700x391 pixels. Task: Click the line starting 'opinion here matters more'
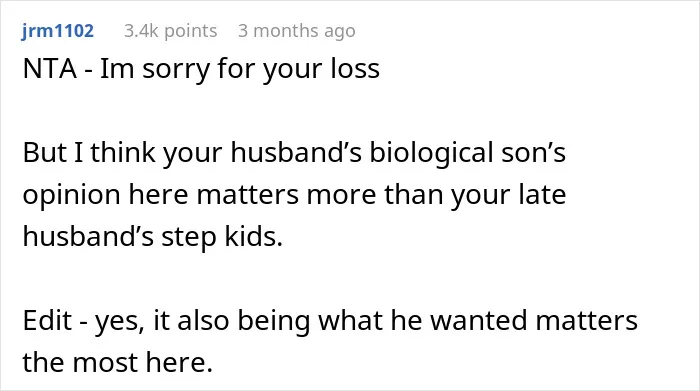tap(294, 195)
